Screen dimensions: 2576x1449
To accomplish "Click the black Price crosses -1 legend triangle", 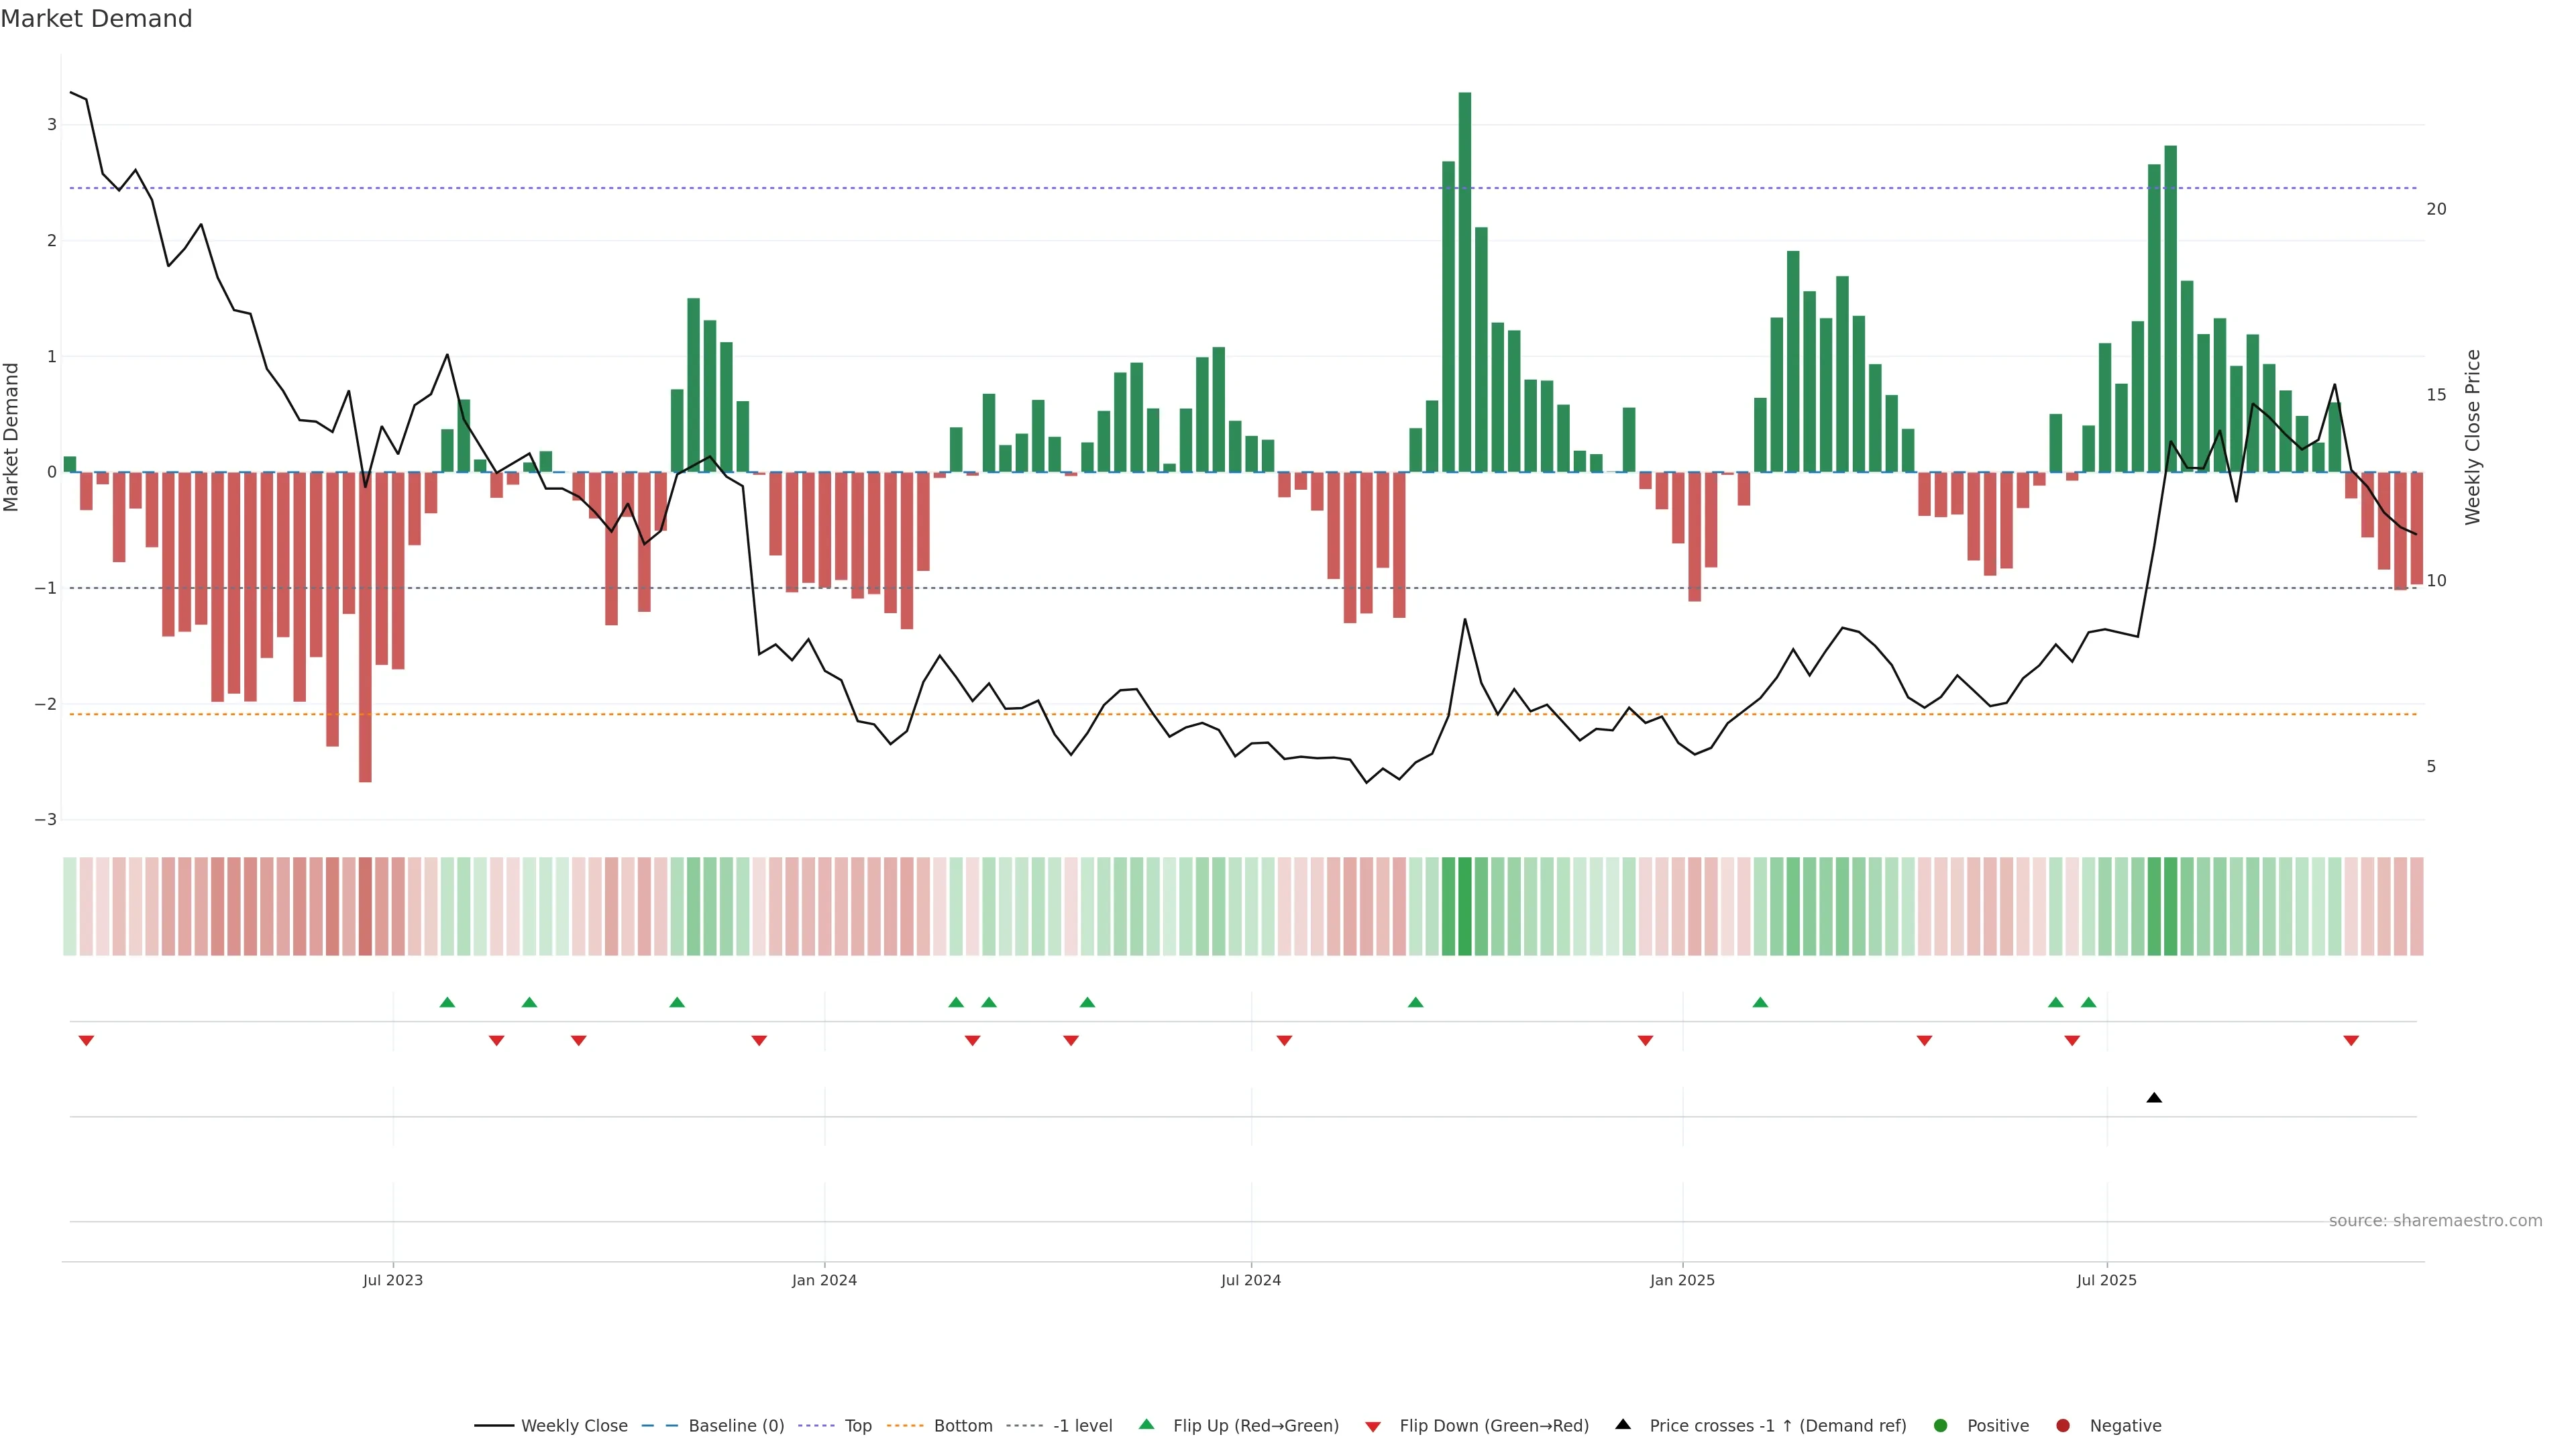I will pos(1623,1425).
